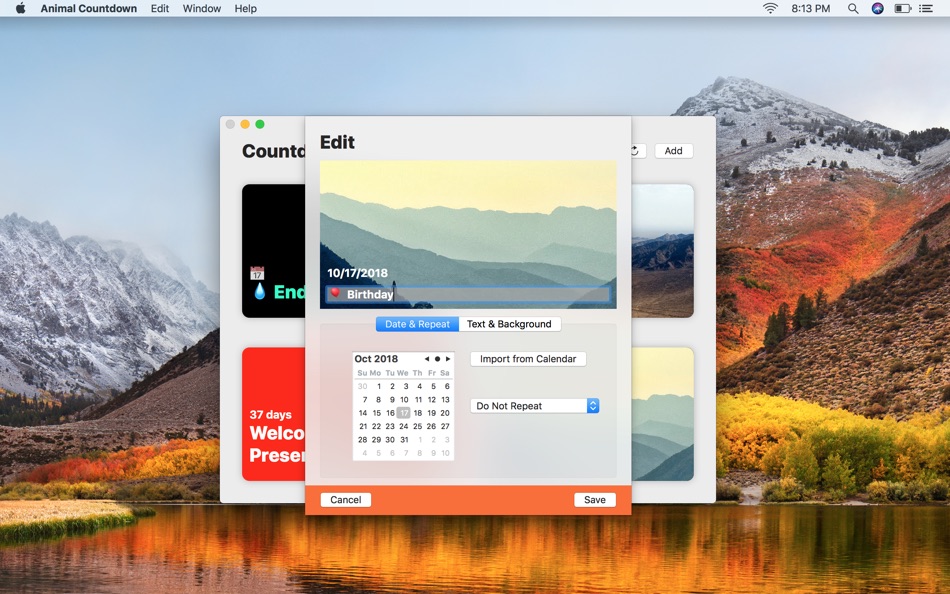950x594 pixels.
Task: Select the red Welcome countdown card
Action: [x=273, y=414]
